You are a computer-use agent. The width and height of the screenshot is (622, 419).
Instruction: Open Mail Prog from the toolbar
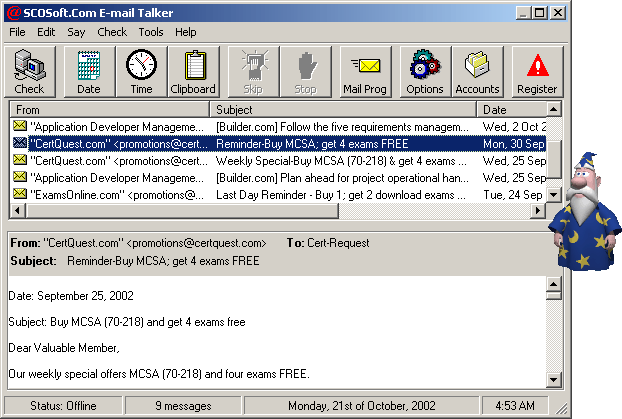point(365,72)
